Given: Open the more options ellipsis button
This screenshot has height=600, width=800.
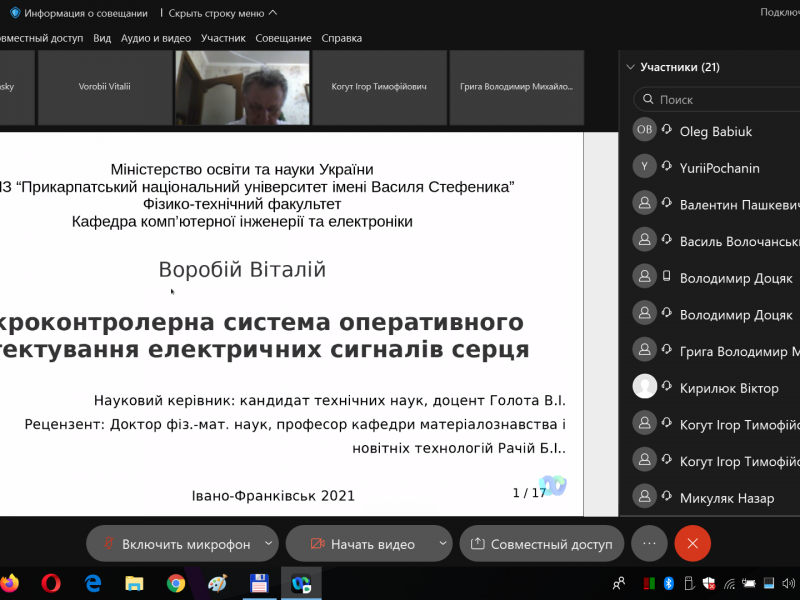Looking at the screenshot, I should click(x=649, y=543).
